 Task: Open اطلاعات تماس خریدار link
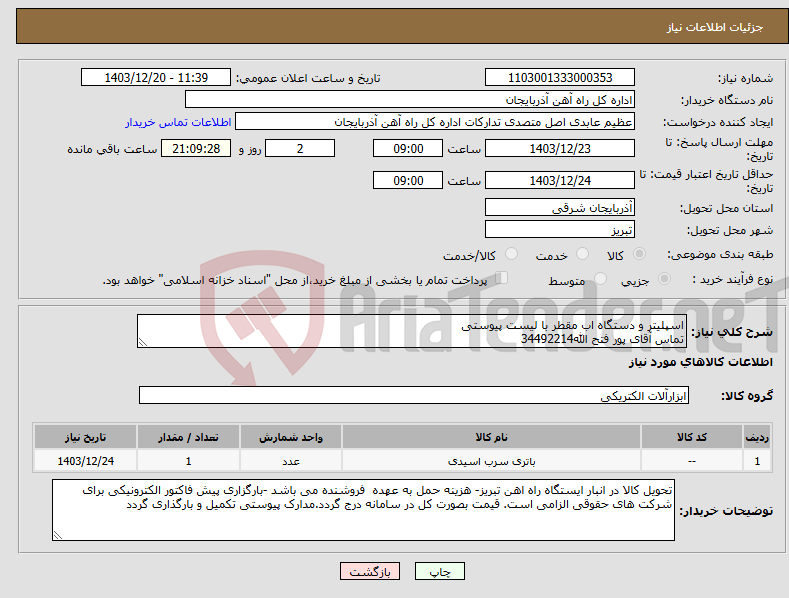click(178, 122)
